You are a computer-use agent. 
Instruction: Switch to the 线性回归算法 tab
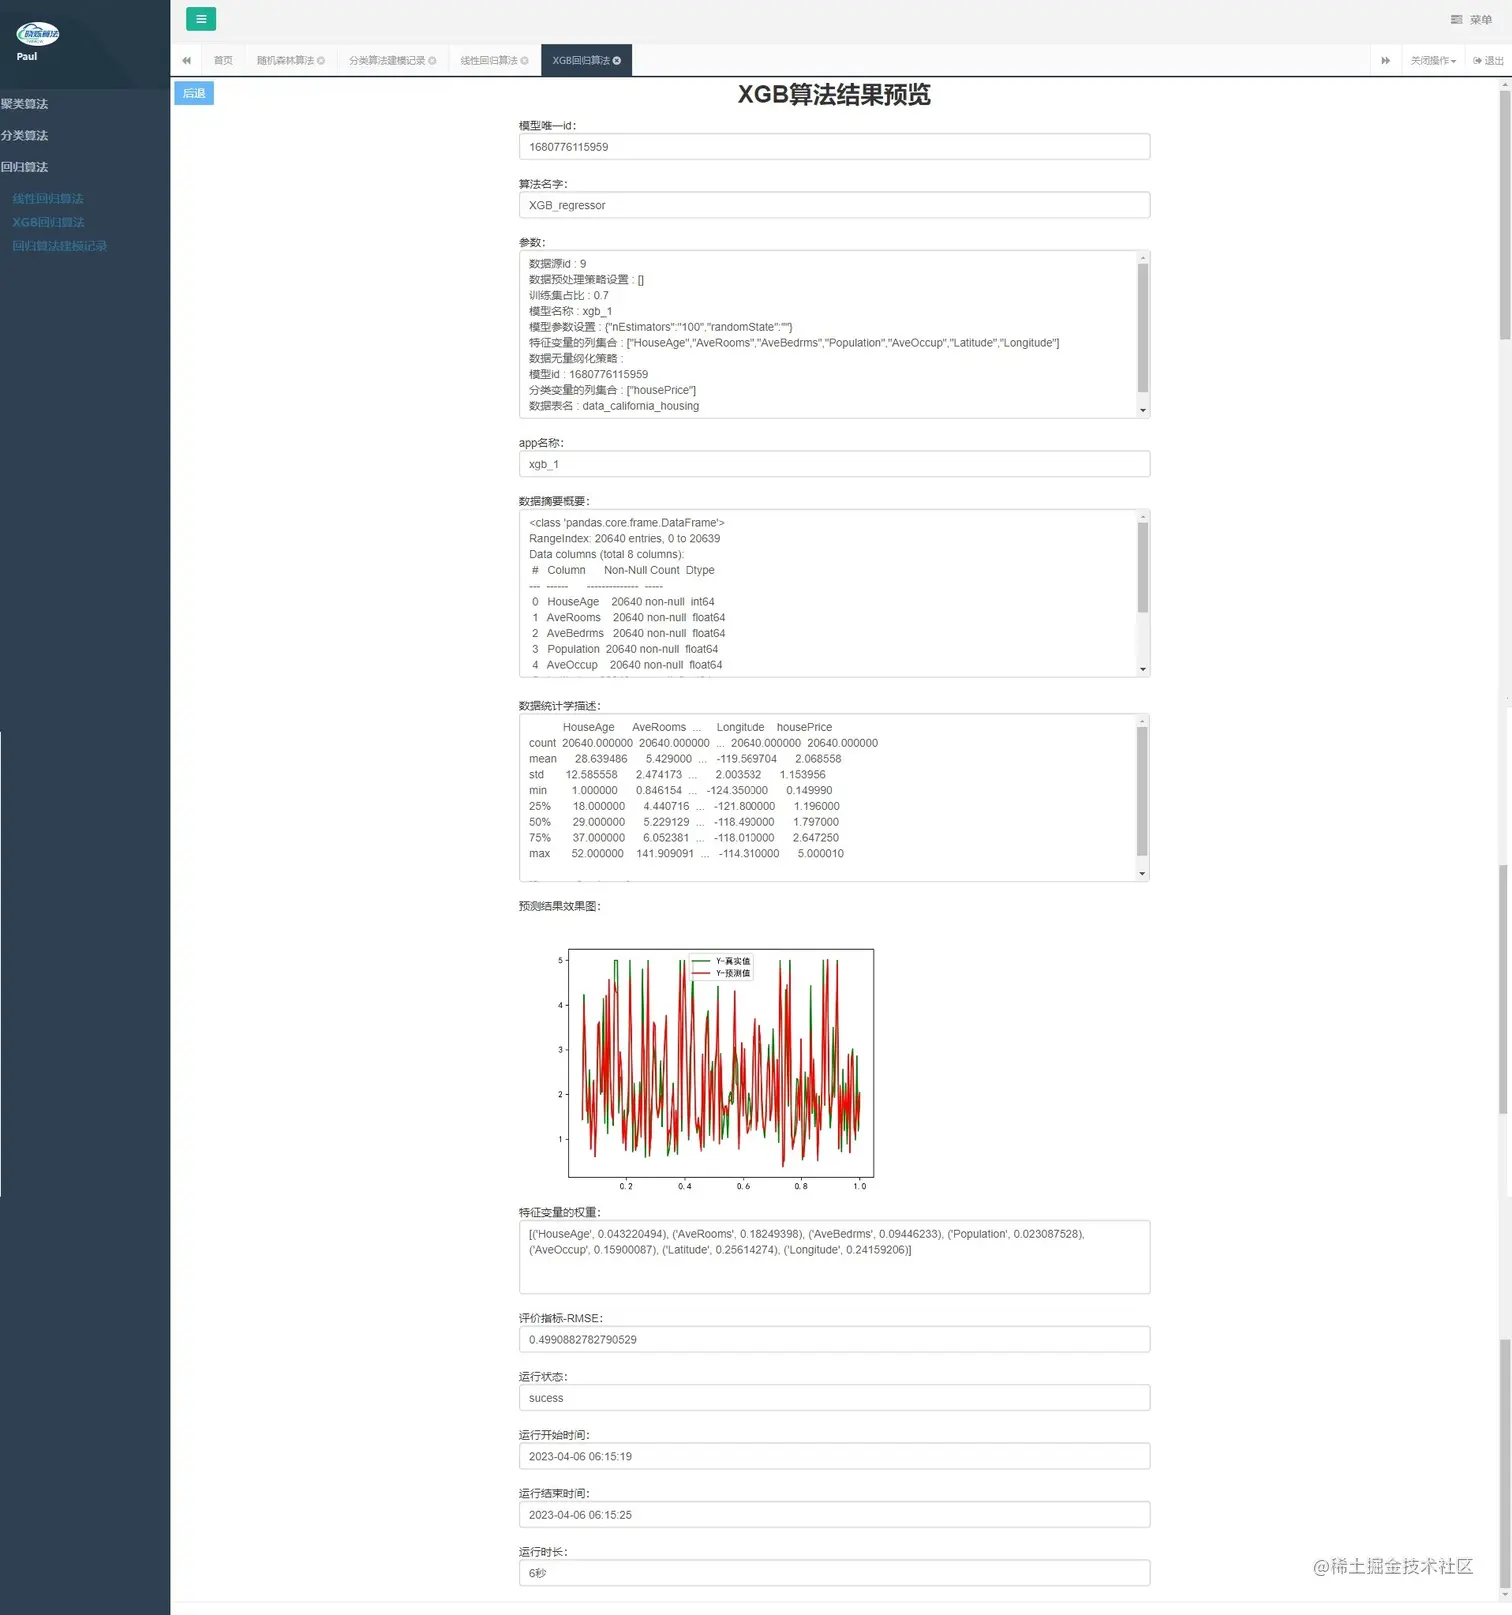tap(488, 61)
